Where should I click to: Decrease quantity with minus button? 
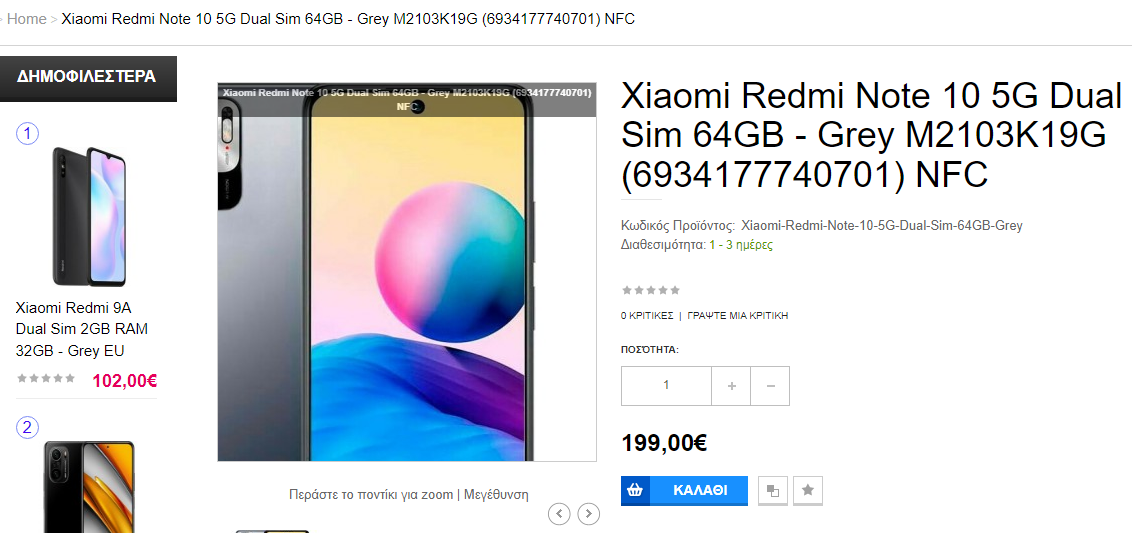pyautogui.click(x=770, y=386)
